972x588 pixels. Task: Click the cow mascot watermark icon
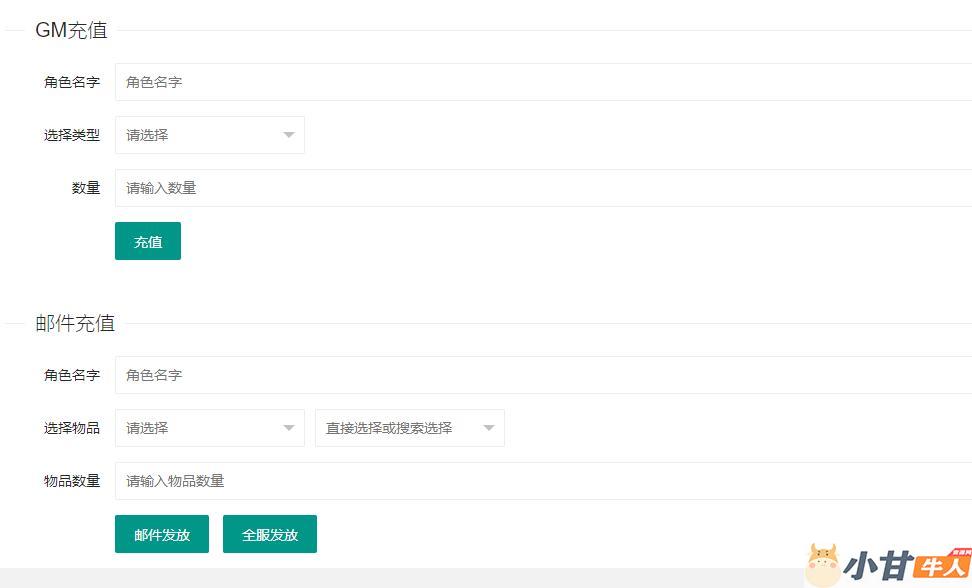[x=822, y=565]
